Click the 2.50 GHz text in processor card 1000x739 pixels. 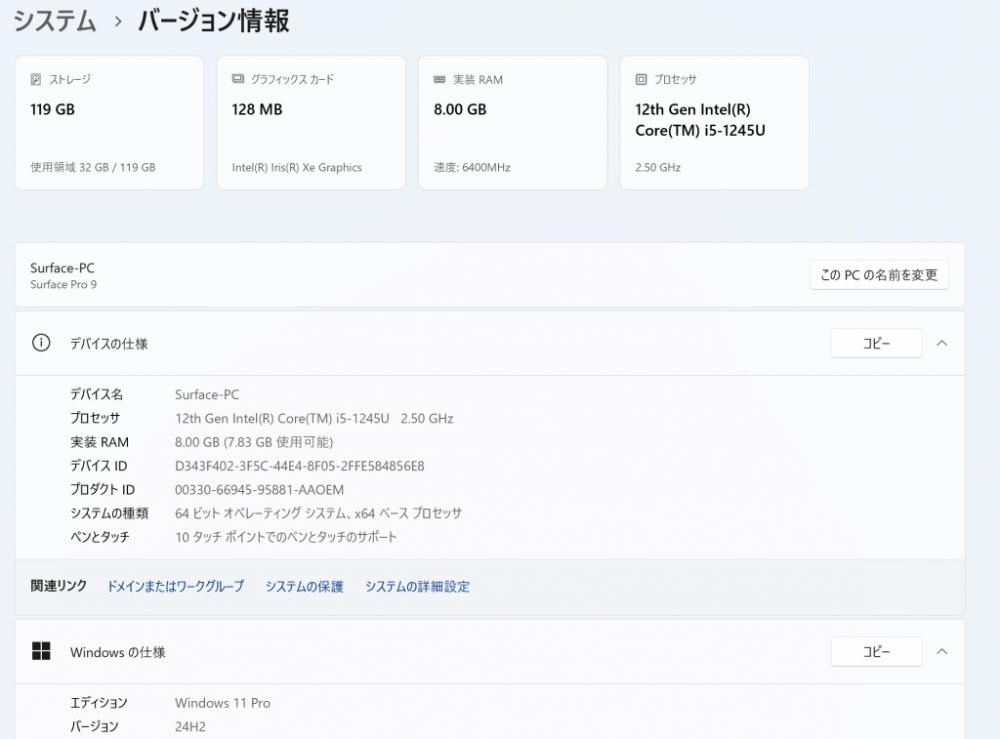(658, 167)
